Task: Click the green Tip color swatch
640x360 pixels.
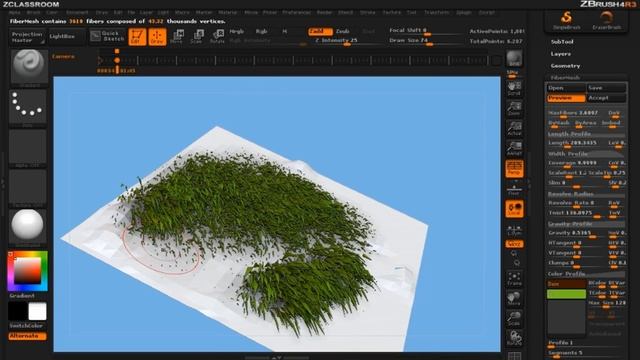Action: click(x=566, y=294)
